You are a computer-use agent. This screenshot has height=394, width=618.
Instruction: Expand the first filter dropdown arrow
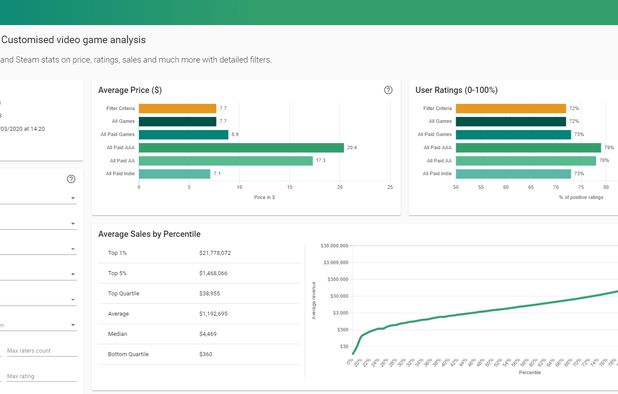point(73,198)
